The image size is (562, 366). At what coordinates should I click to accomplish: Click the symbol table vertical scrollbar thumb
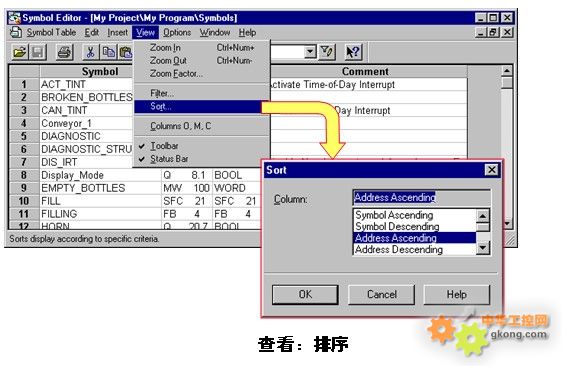(x=507, y=83)
